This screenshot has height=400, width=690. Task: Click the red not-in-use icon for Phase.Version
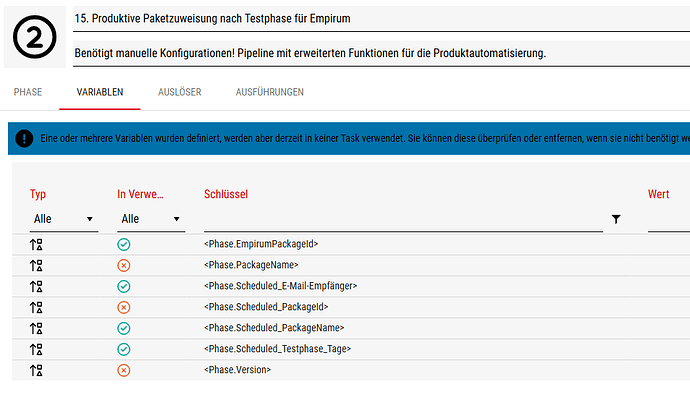pos(124,370)
